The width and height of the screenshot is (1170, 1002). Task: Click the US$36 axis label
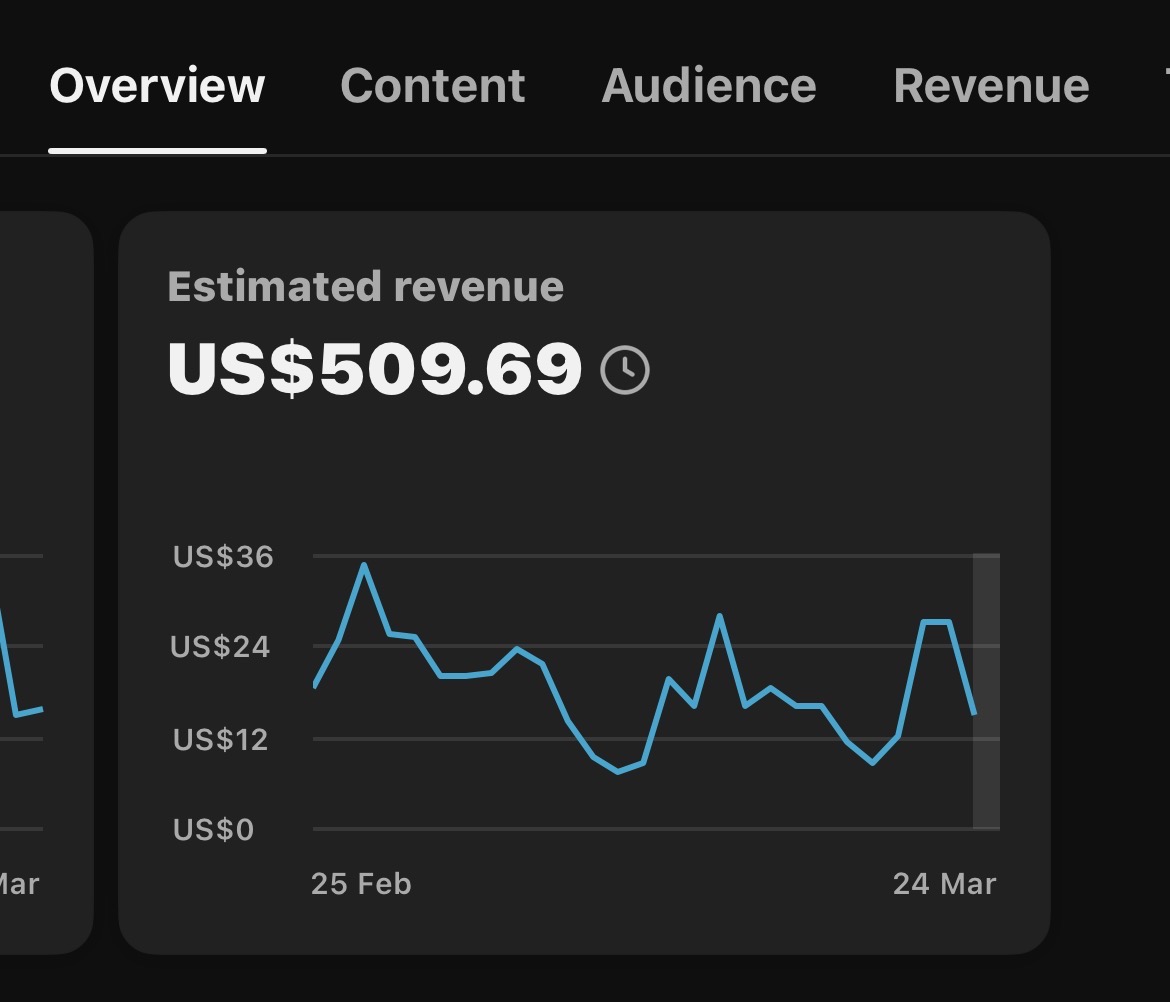(222, 556)
